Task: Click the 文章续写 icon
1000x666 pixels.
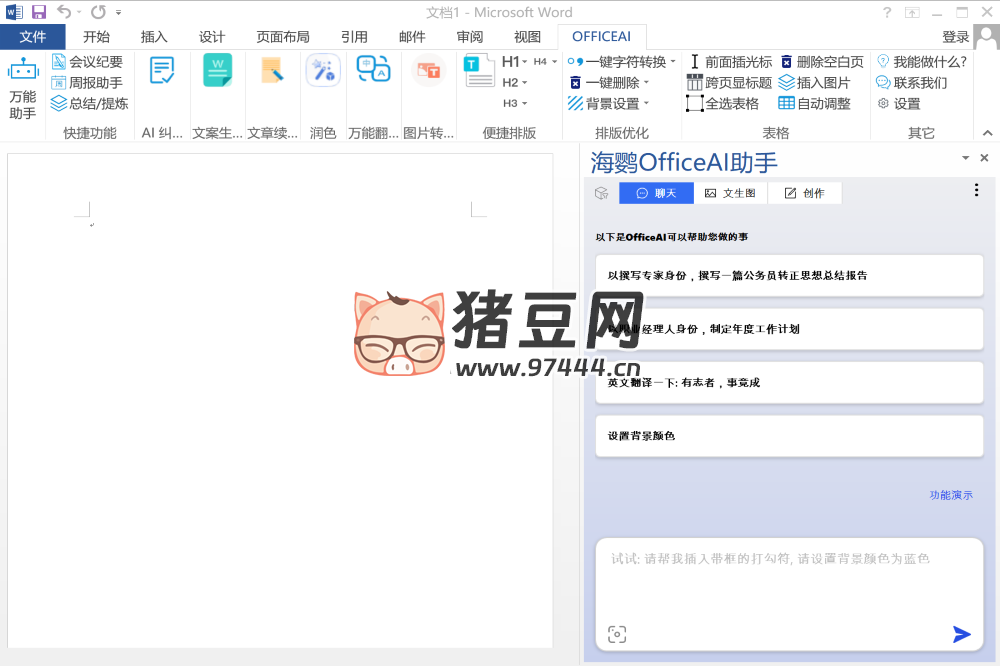Action: 272,71
